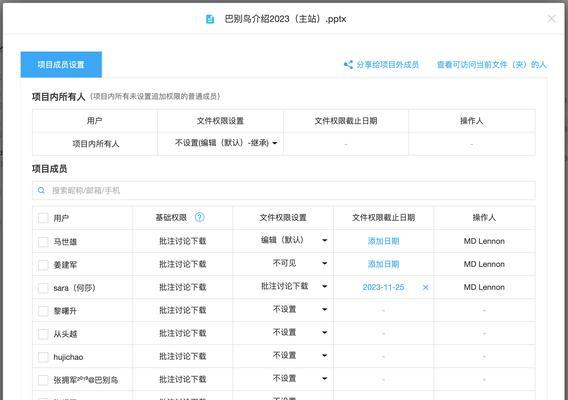Open 分享给项目外成员 link
568x400 pixels.
(387, 65)
